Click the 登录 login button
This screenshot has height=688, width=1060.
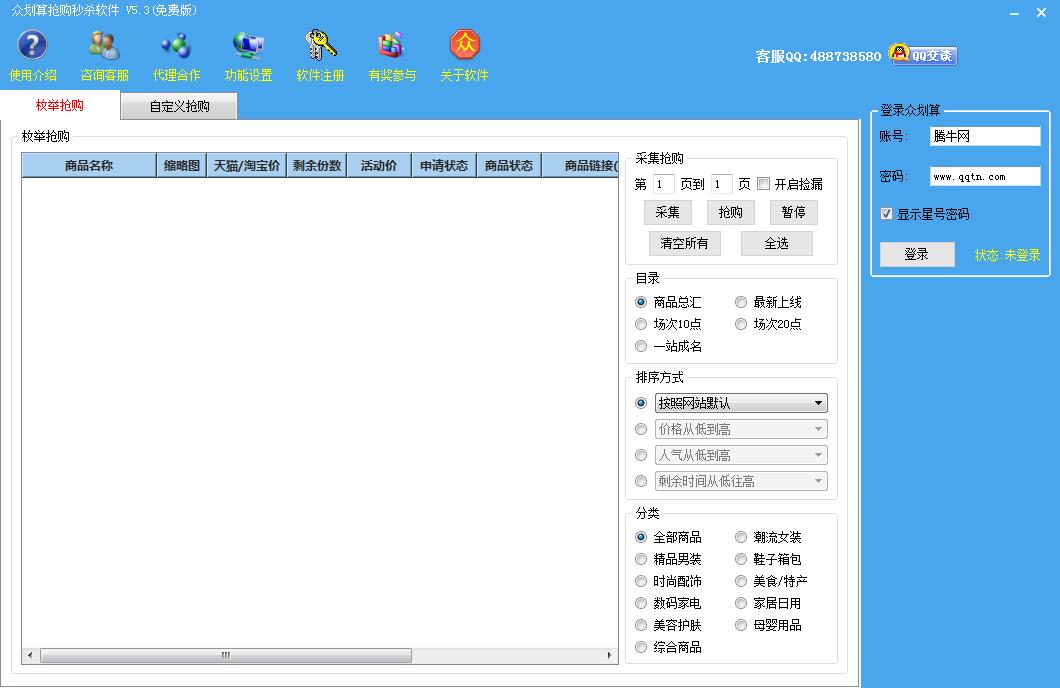[916, 254]
